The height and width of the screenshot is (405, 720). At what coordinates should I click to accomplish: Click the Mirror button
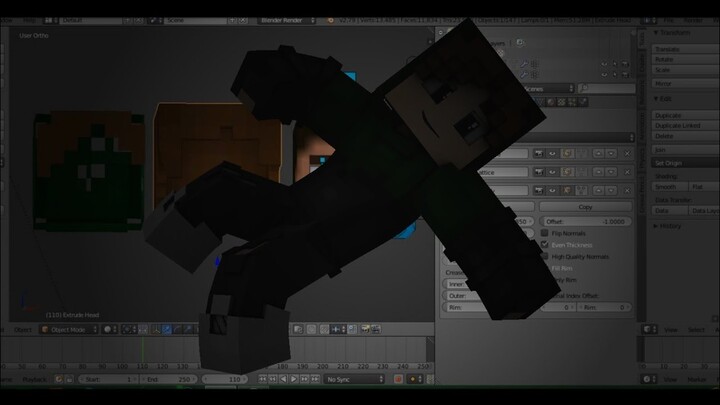(x=685, y=84)
